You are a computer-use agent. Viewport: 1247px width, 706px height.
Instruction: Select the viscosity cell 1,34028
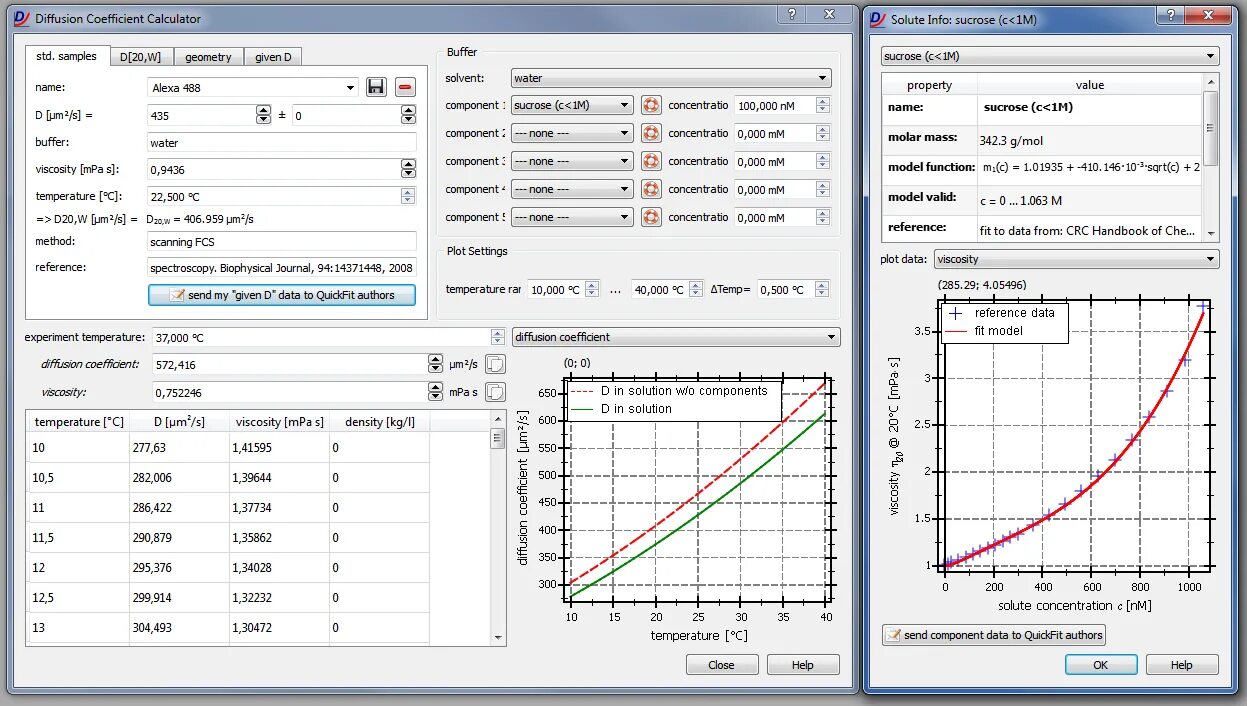point(279,568)
